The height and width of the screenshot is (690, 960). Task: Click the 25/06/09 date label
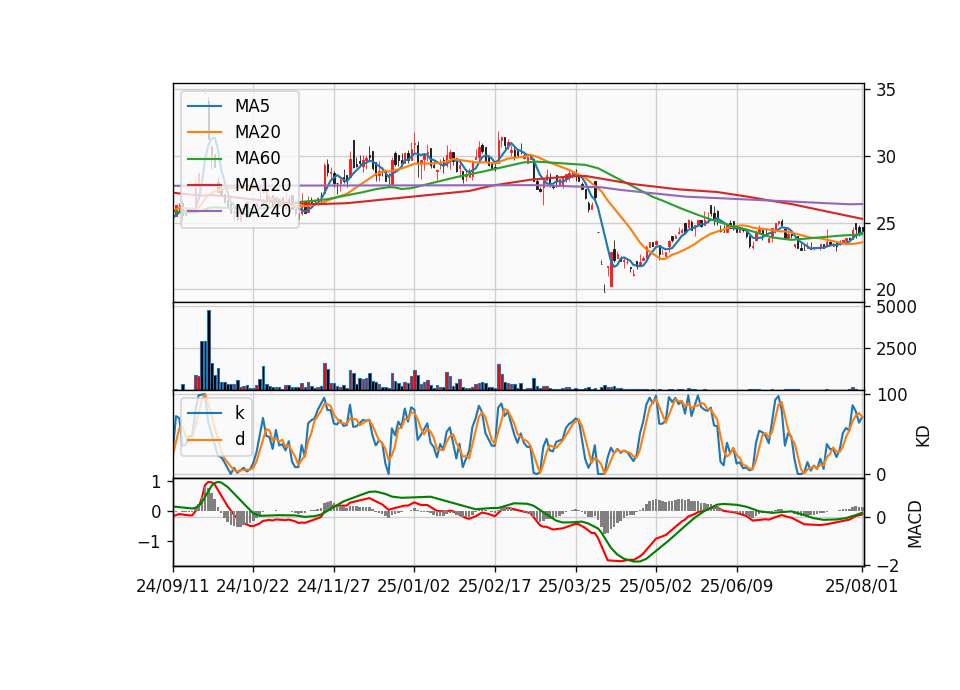(x=737, y=586)
